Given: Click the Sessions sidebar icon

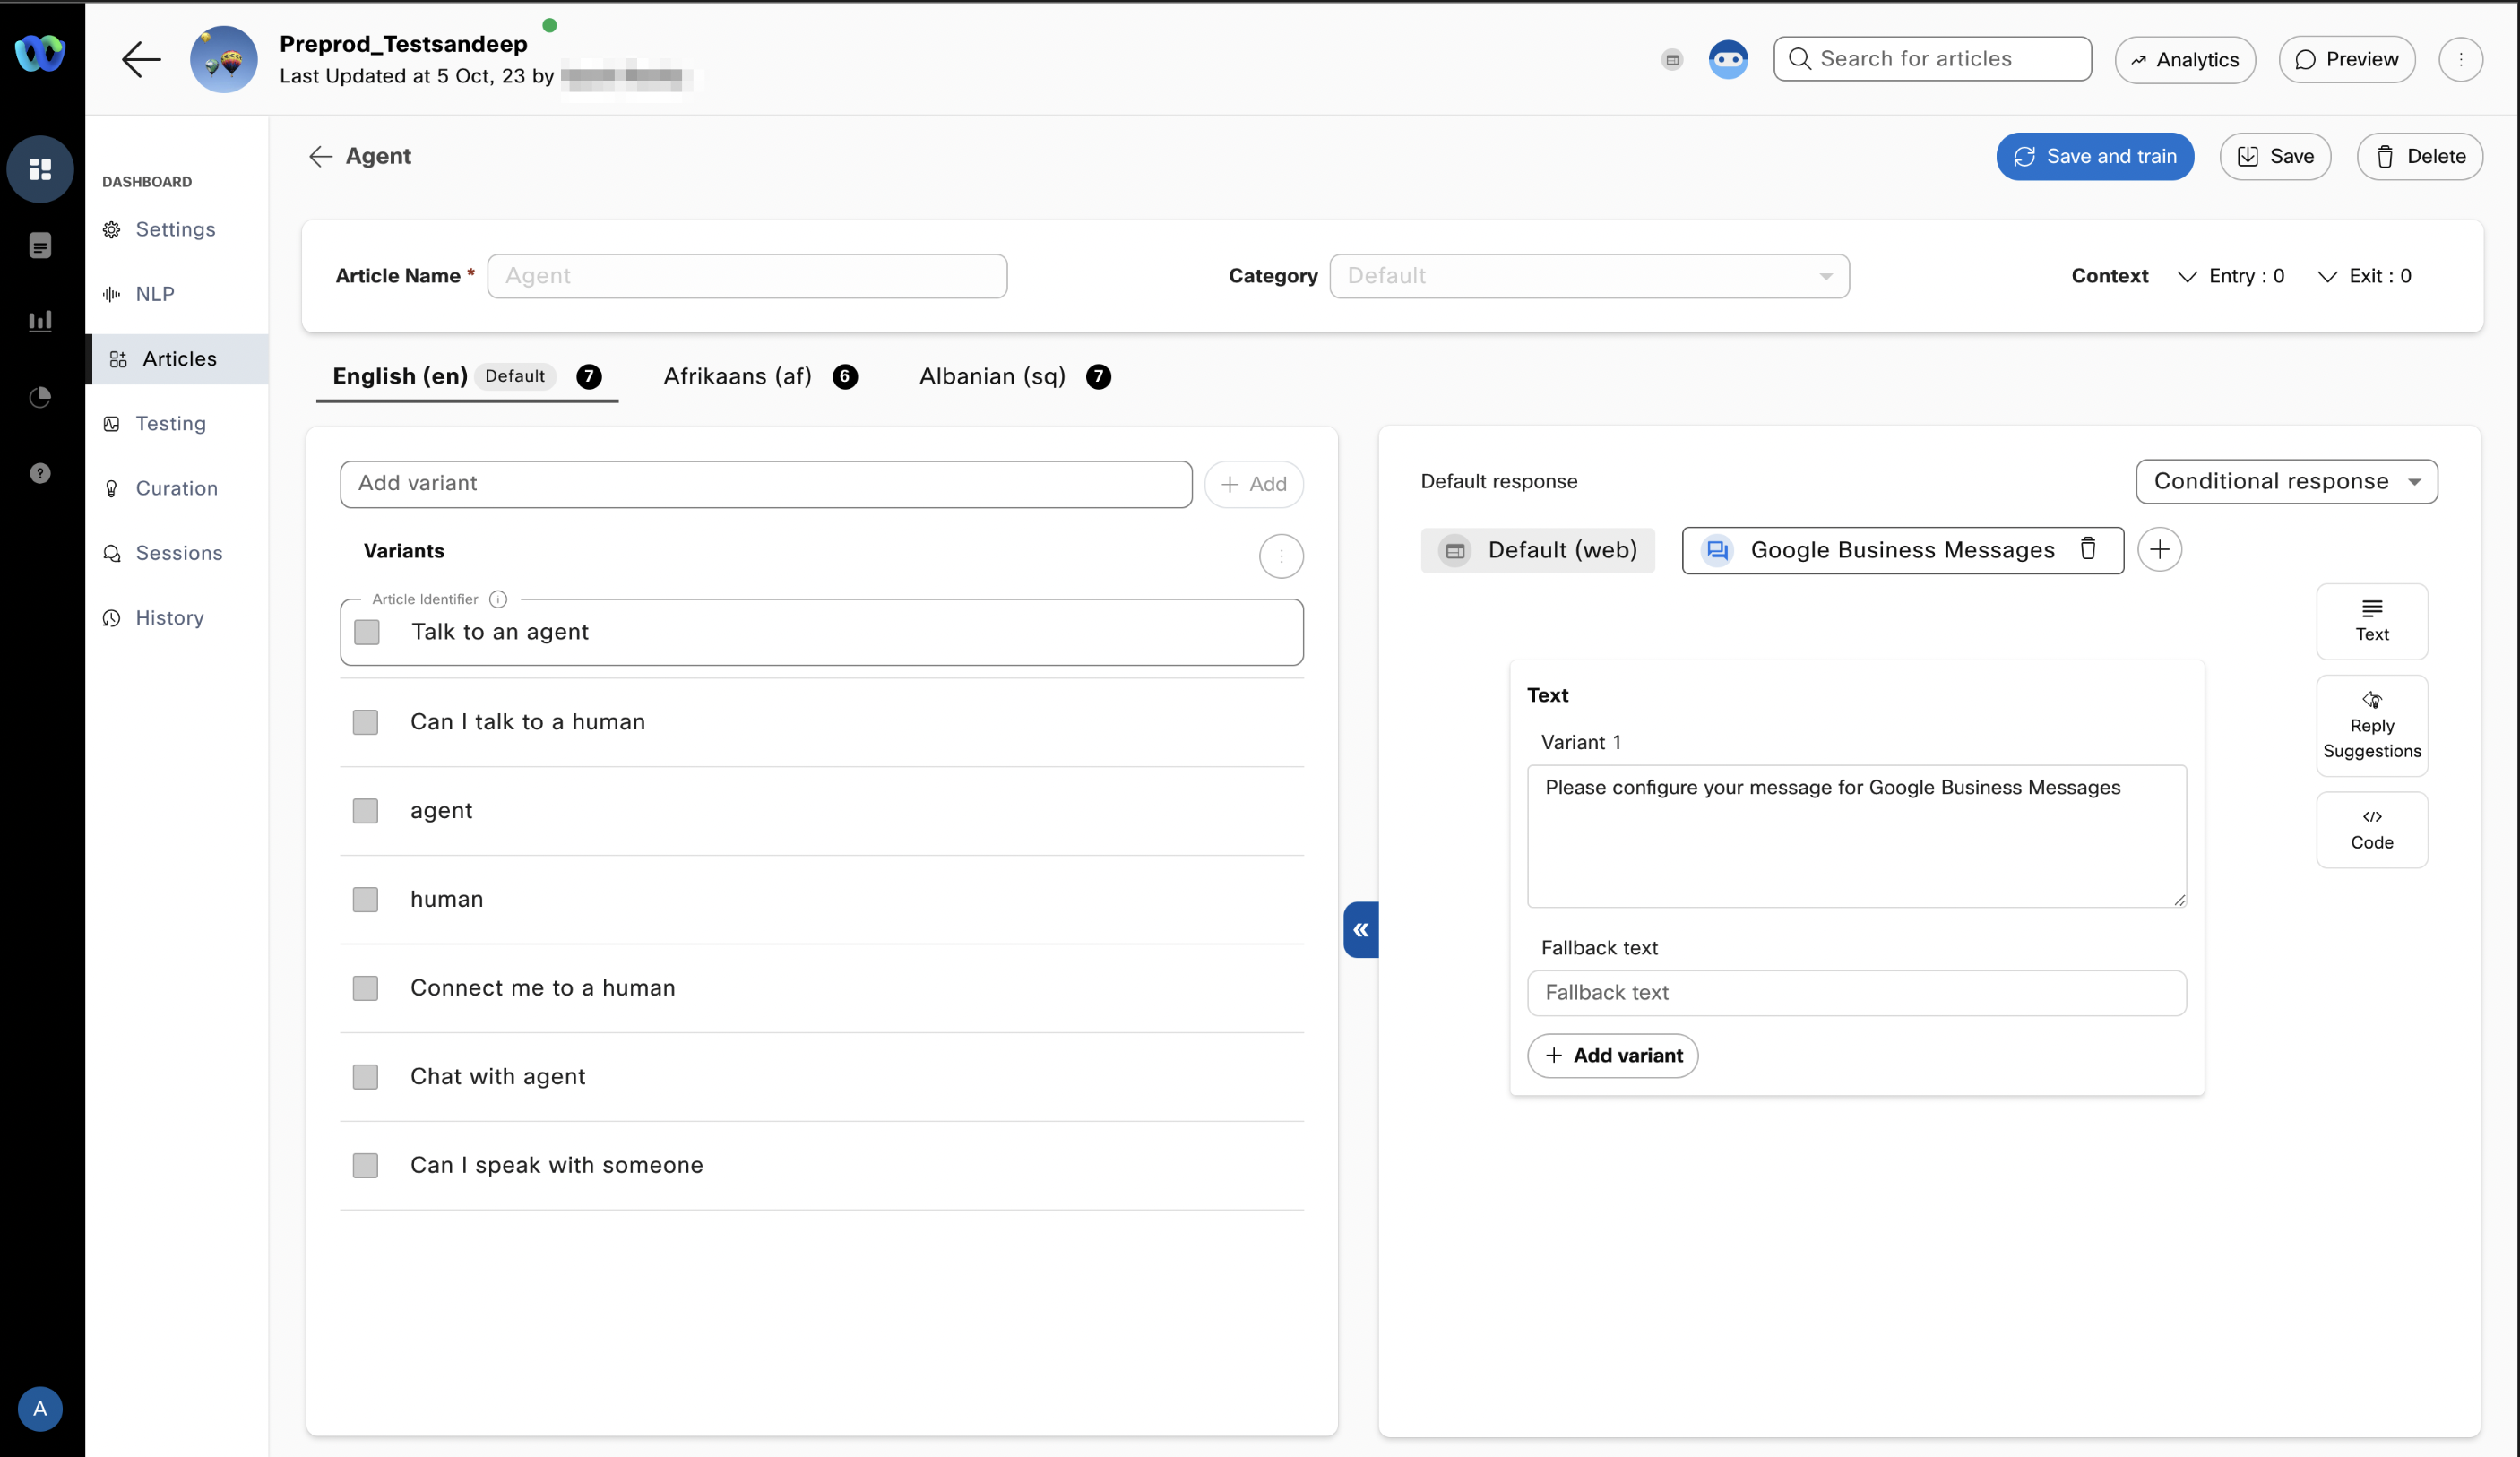Looking at the screenshot, I should [111, 553].
